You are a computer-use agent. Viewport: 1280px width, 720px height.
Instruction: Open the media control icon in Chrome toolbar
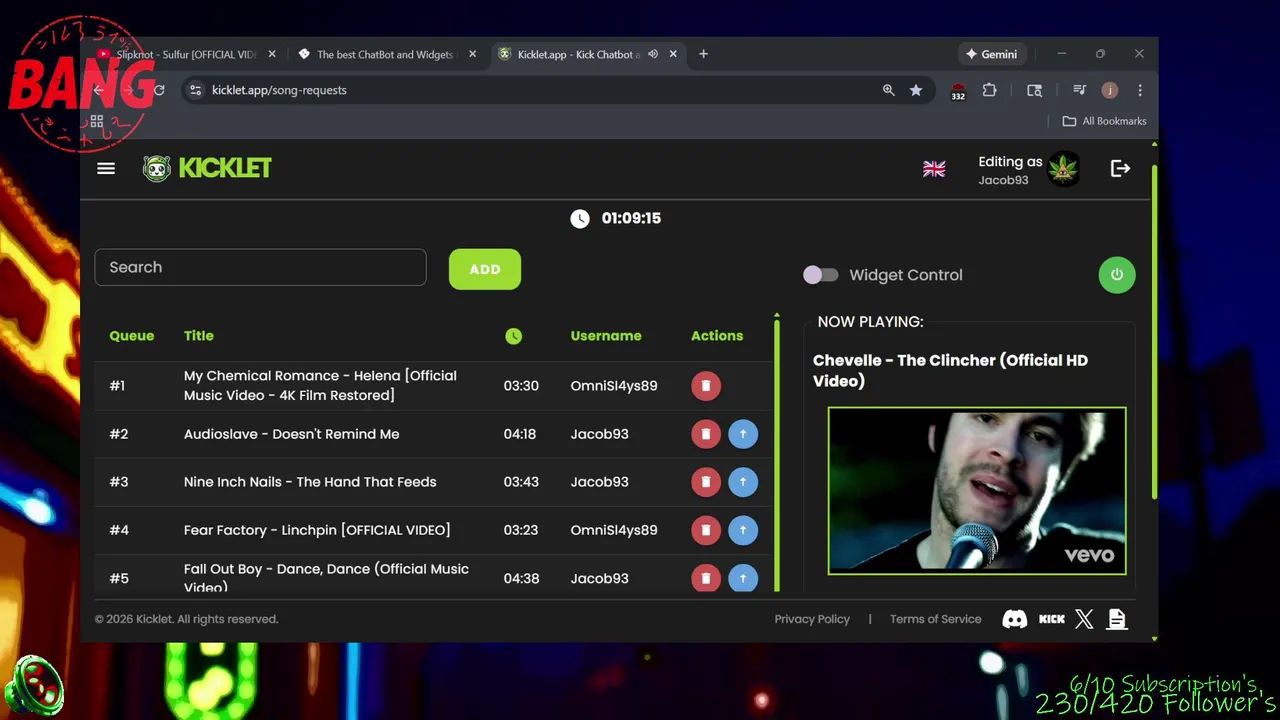(1079, 90)
